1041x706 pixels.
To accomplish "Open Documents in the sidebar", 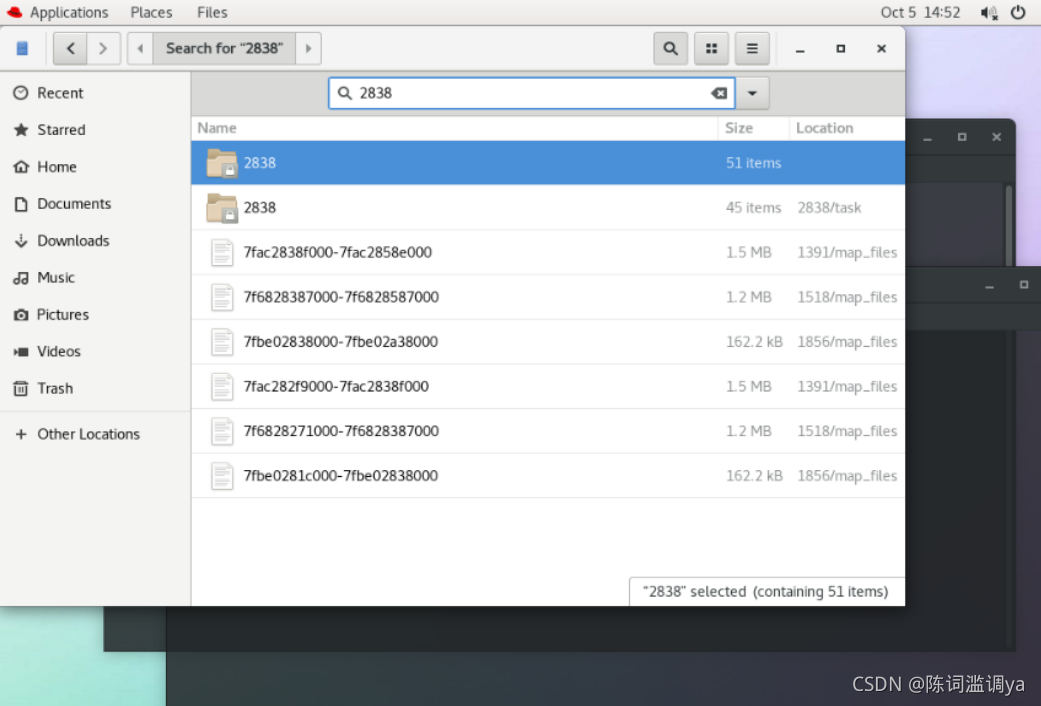I will tap(96, 204).
